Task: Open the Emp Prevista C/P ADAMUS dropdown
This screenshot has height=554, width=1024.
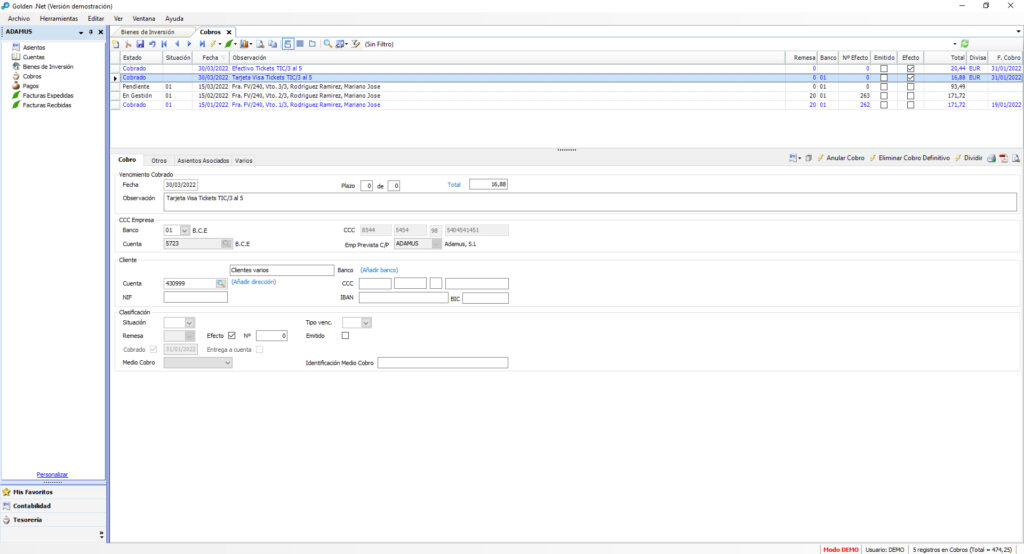Action: click(436, 244)
